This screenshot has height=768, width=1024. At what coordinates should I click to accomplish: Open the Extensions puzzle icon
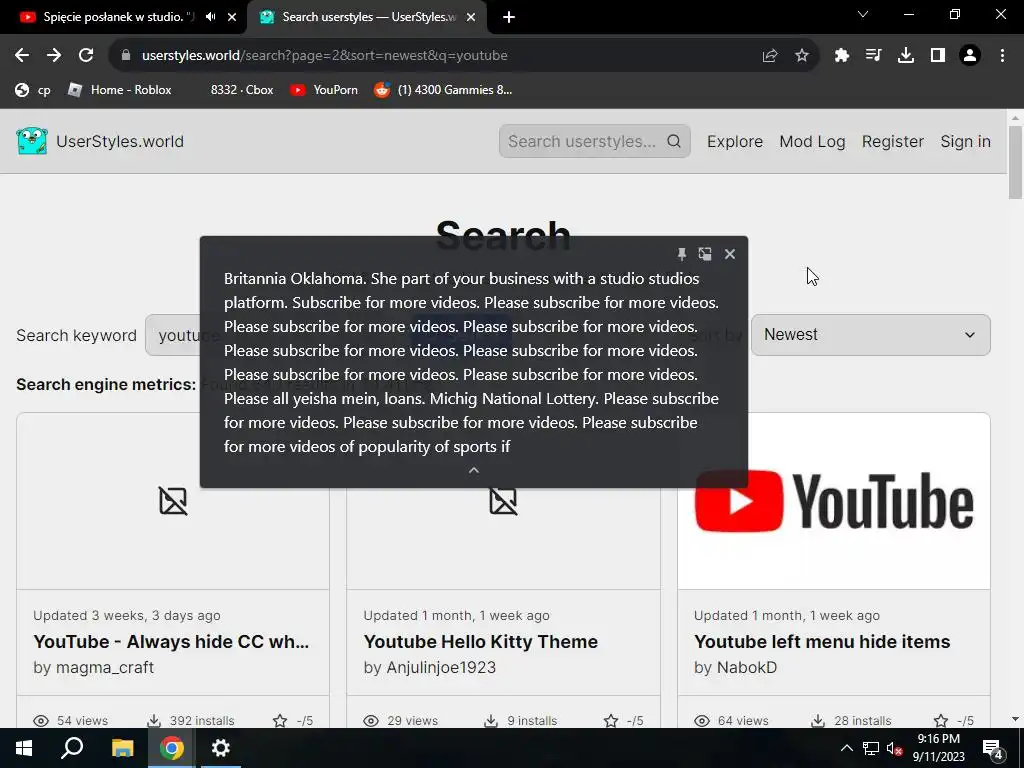(x=841, y=56)
